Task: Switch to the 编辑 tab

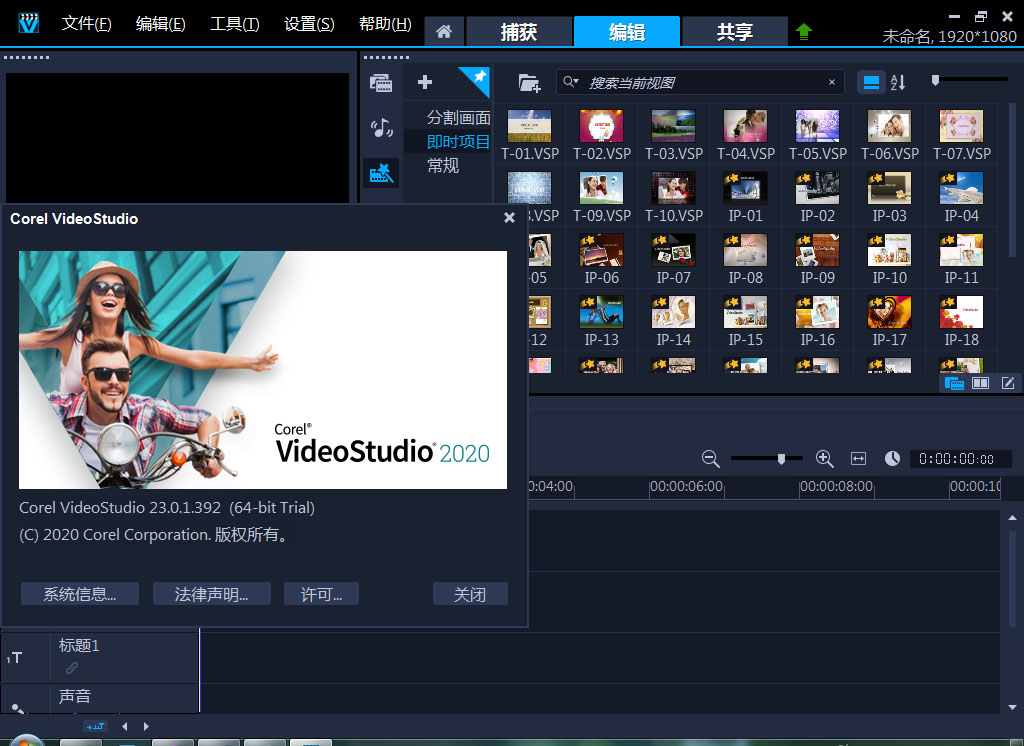Action: click(x=627, y=31)
